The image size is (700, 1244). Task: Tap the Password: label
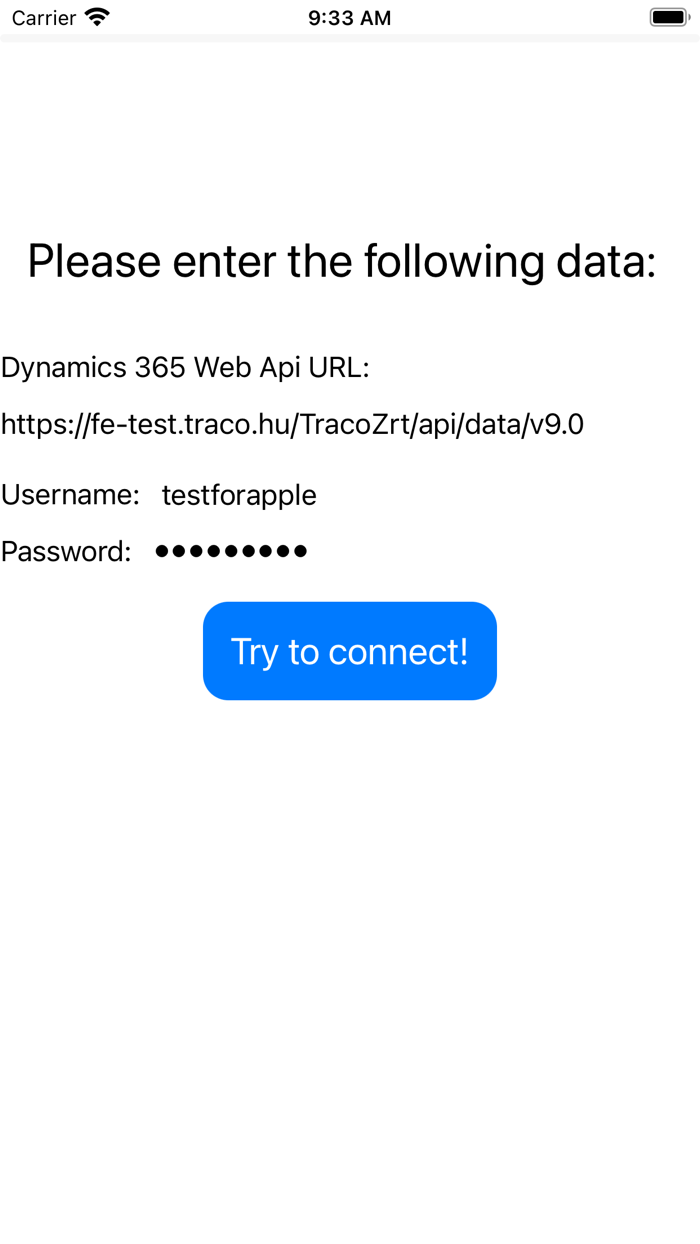(x=66, y=551)
